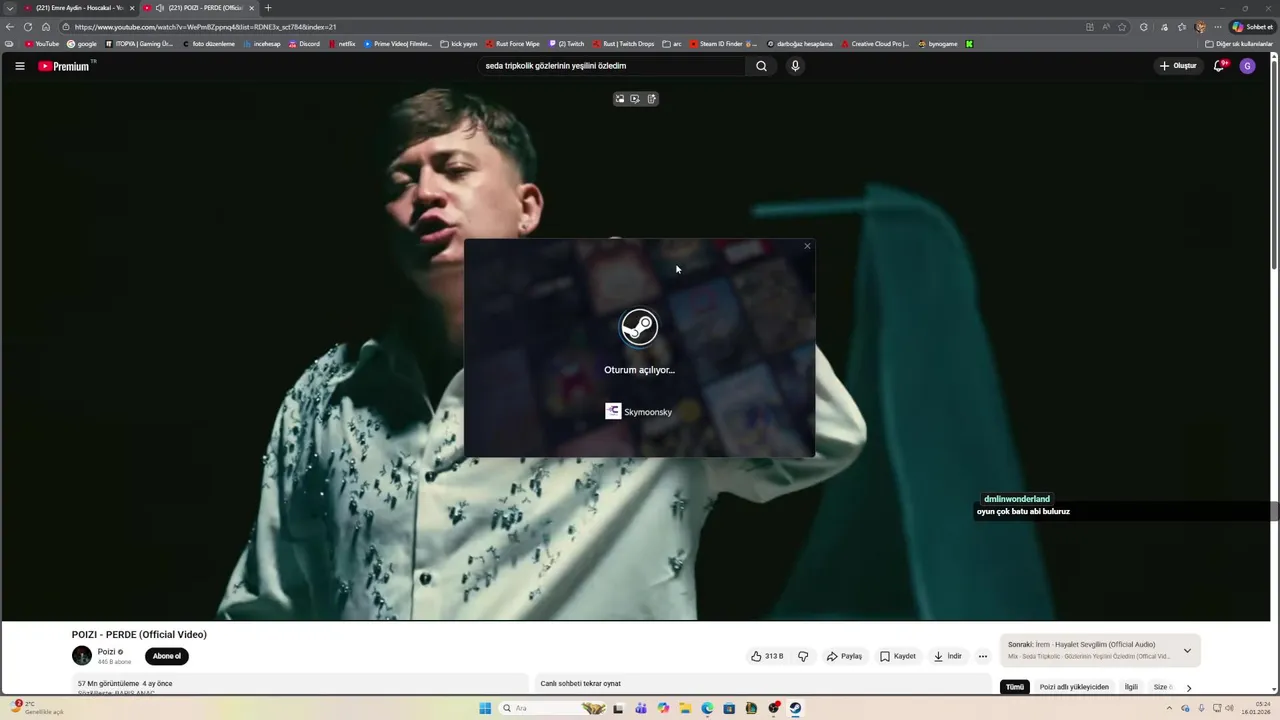Open the arc bookmarks folder

tap(672, 44)
